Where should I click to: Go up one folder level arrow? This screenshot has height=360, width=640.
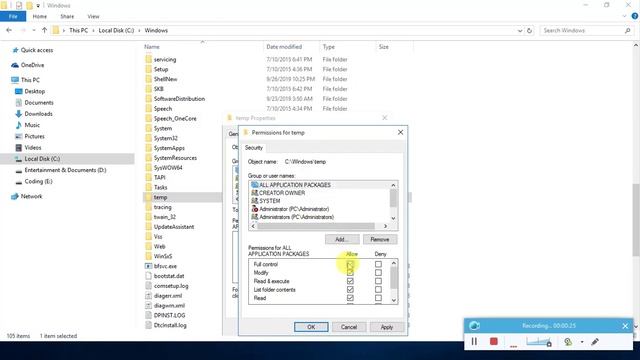coord(44,30)
